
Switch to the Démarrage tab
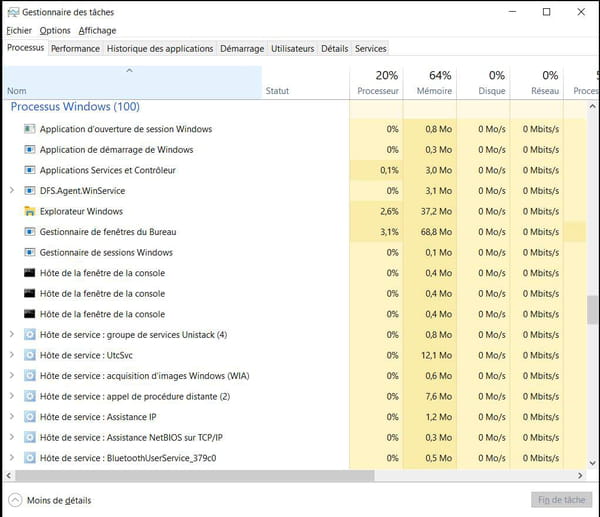242,49
